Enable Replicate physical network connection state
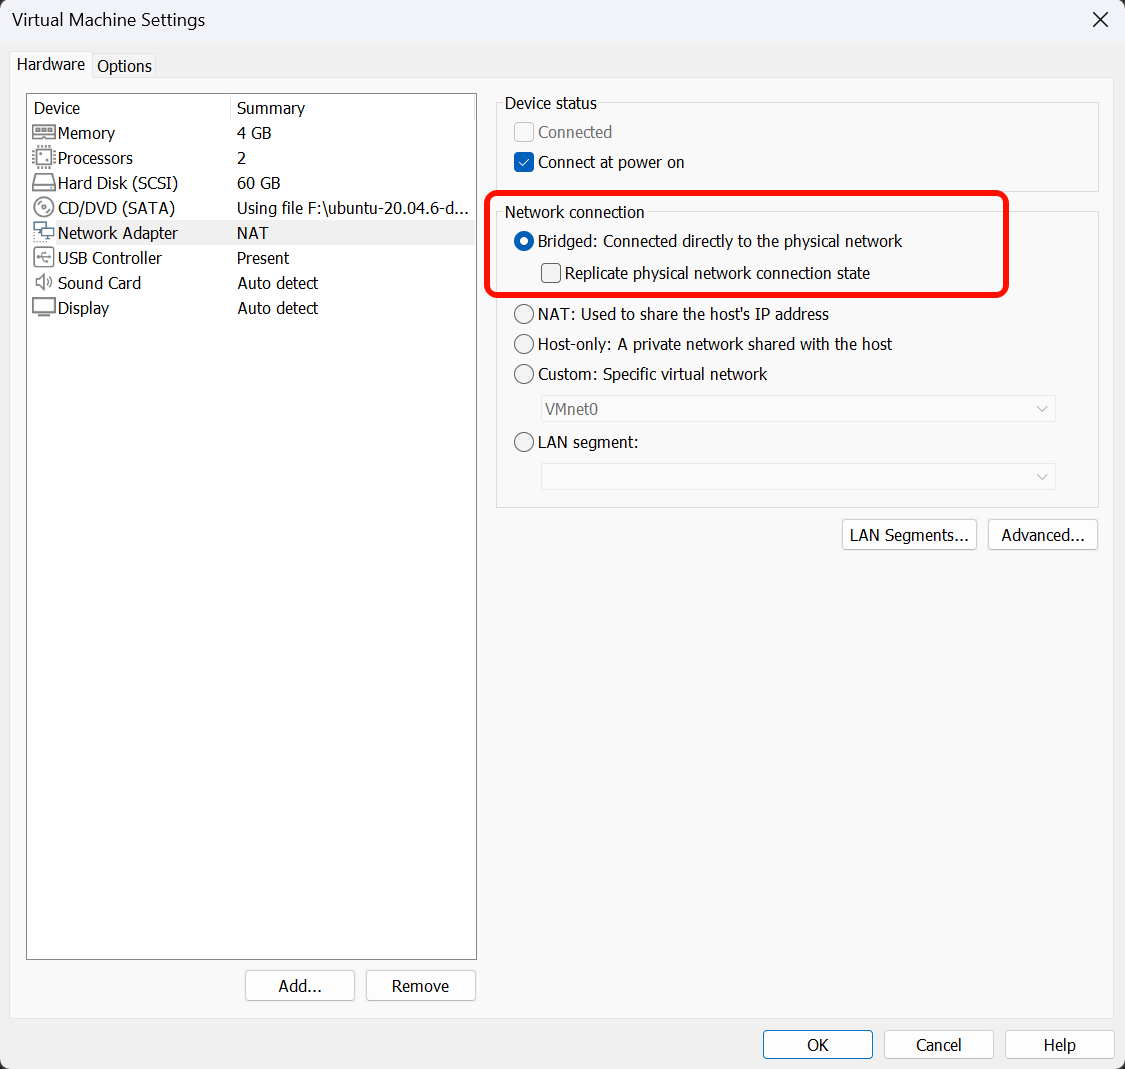The width and height of the screenshot is (1125, 1069). 551,273
